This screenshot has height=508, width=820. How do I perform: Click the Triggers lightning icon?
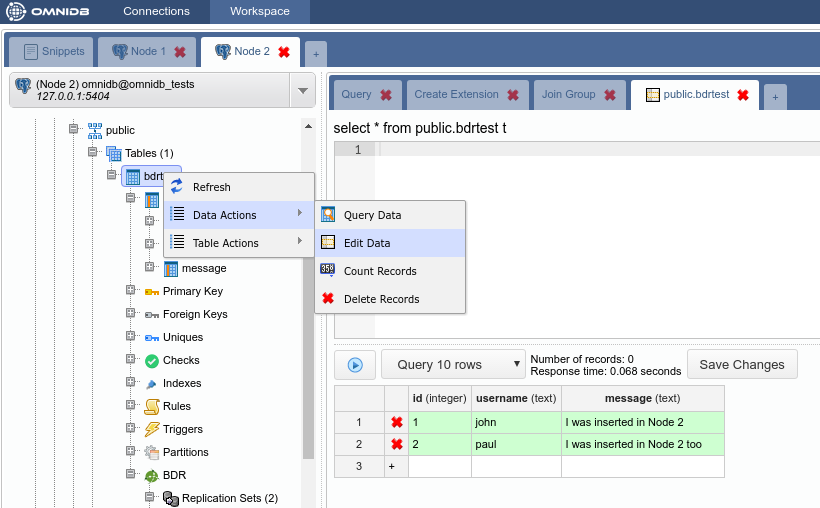pyautogui.click(x=151, y=429)
